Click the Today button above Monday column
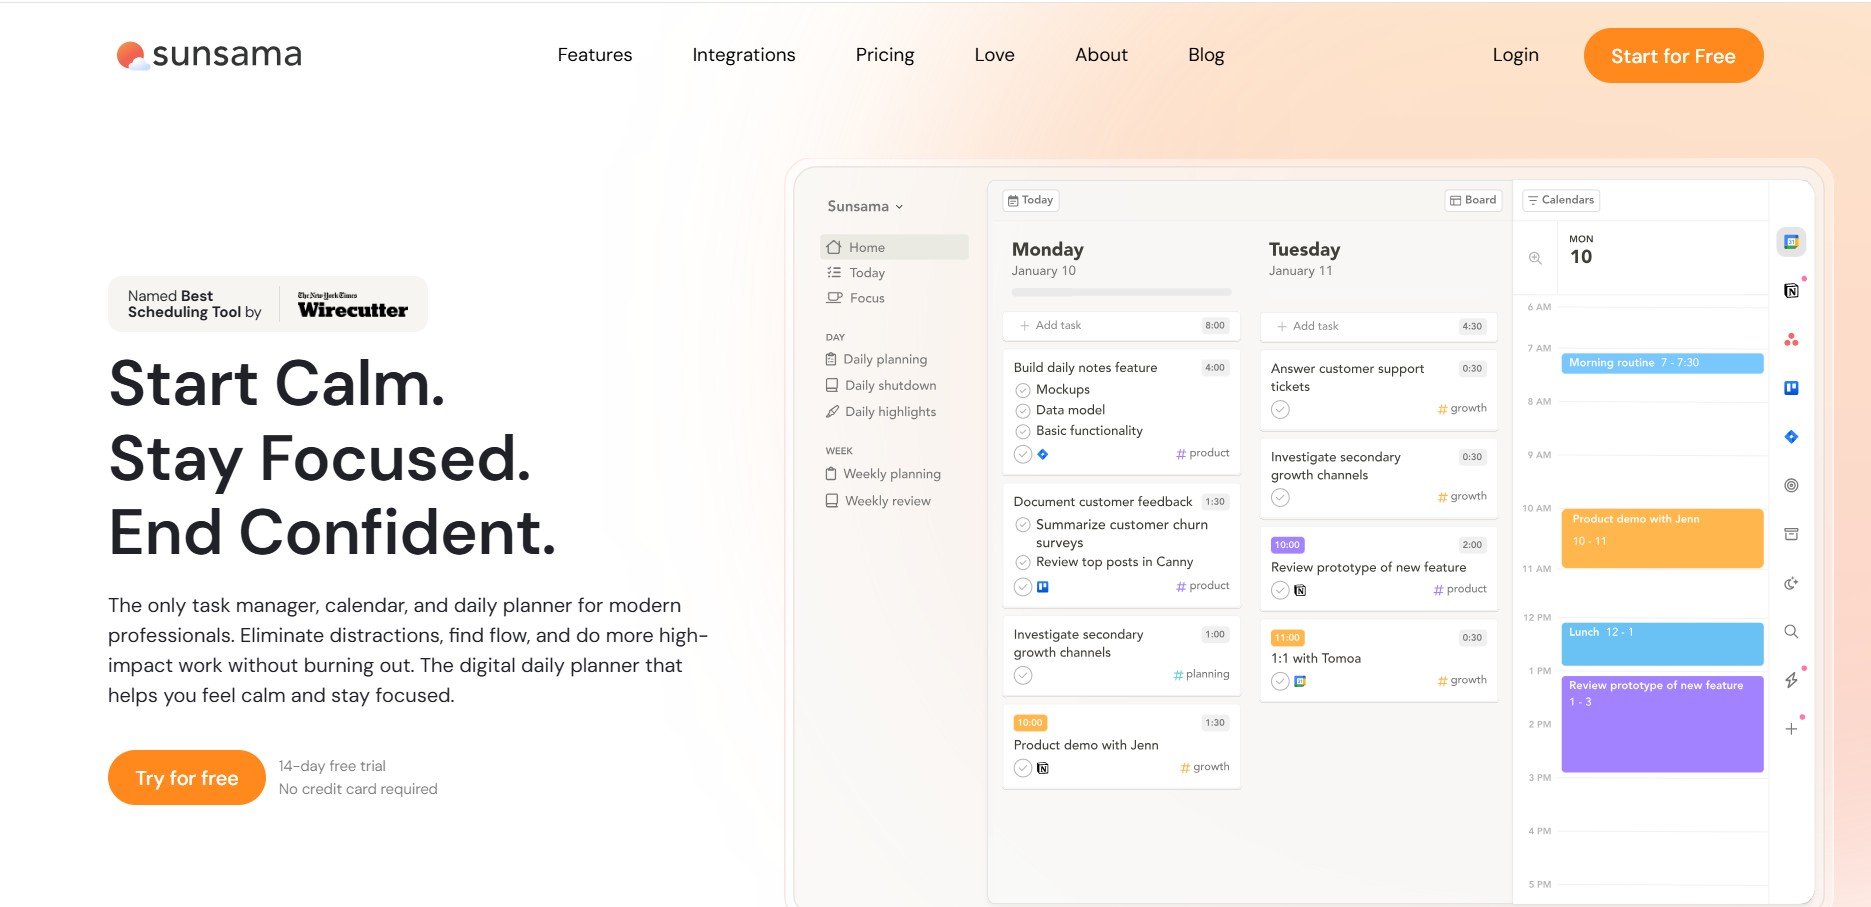This screenshot has width=1871, height=907. coord(1030,200)
